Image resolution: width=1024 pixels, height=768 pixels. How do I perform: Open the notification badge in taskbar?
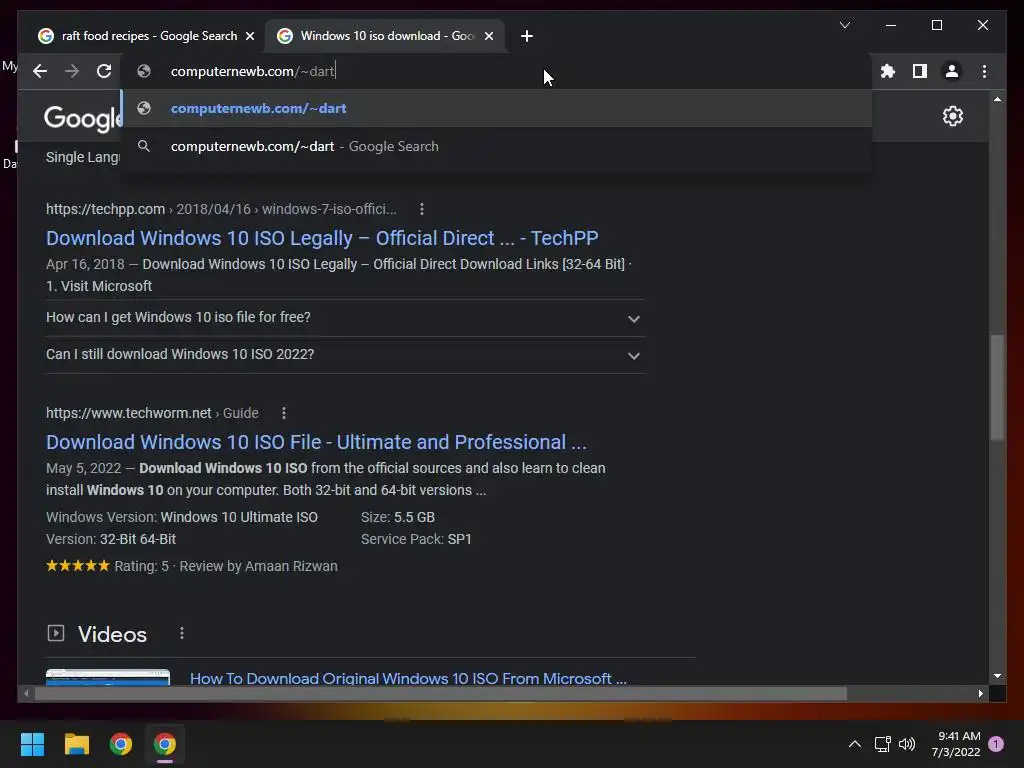tap(996, 744)
